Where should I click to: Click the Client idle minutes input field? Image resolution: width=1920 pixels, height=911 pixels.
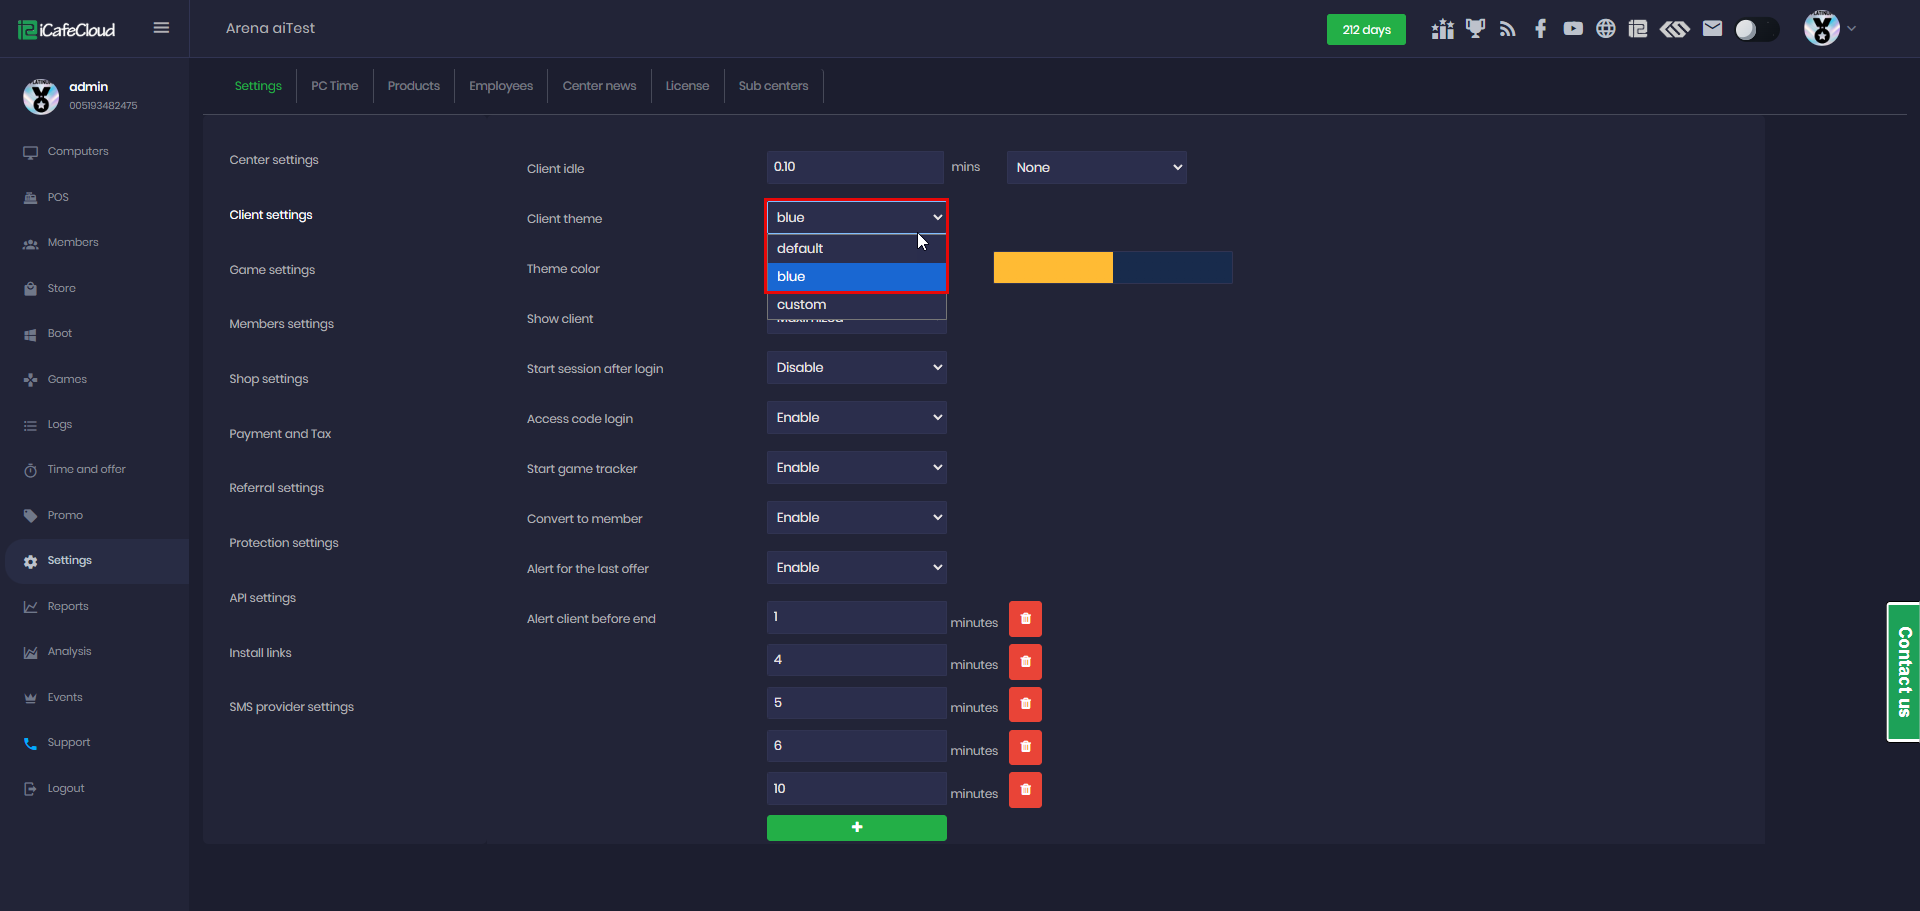click(x=854, y=168)
